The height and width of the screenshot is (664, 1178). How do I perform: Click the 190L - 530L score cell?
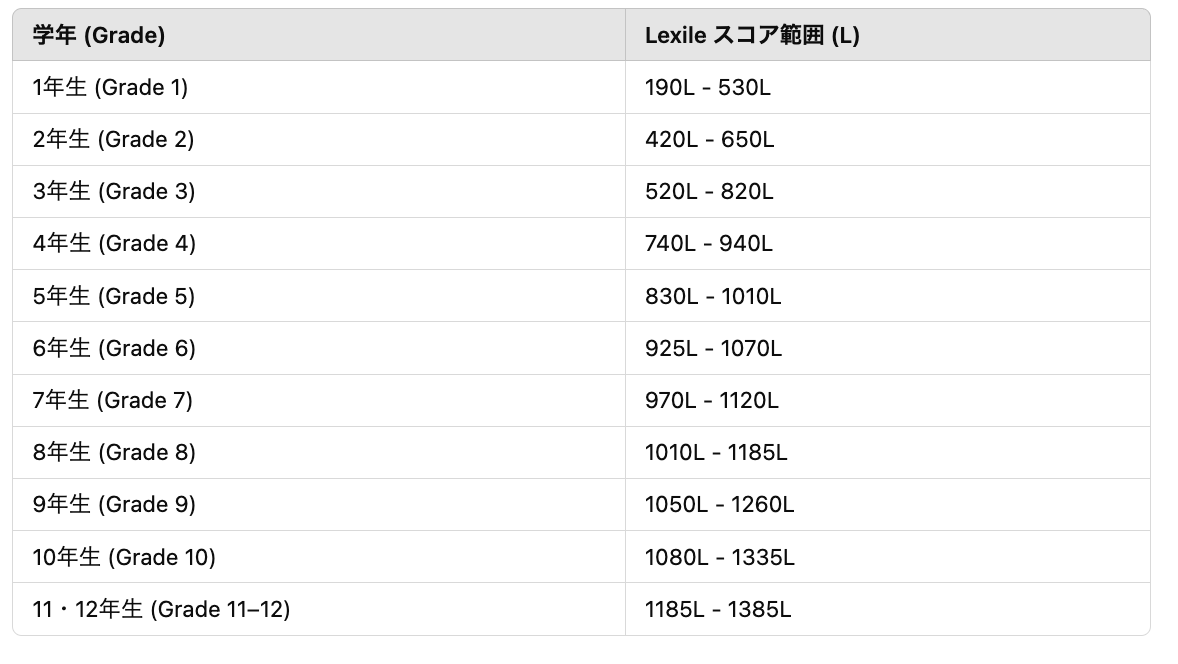click(708, 88)
